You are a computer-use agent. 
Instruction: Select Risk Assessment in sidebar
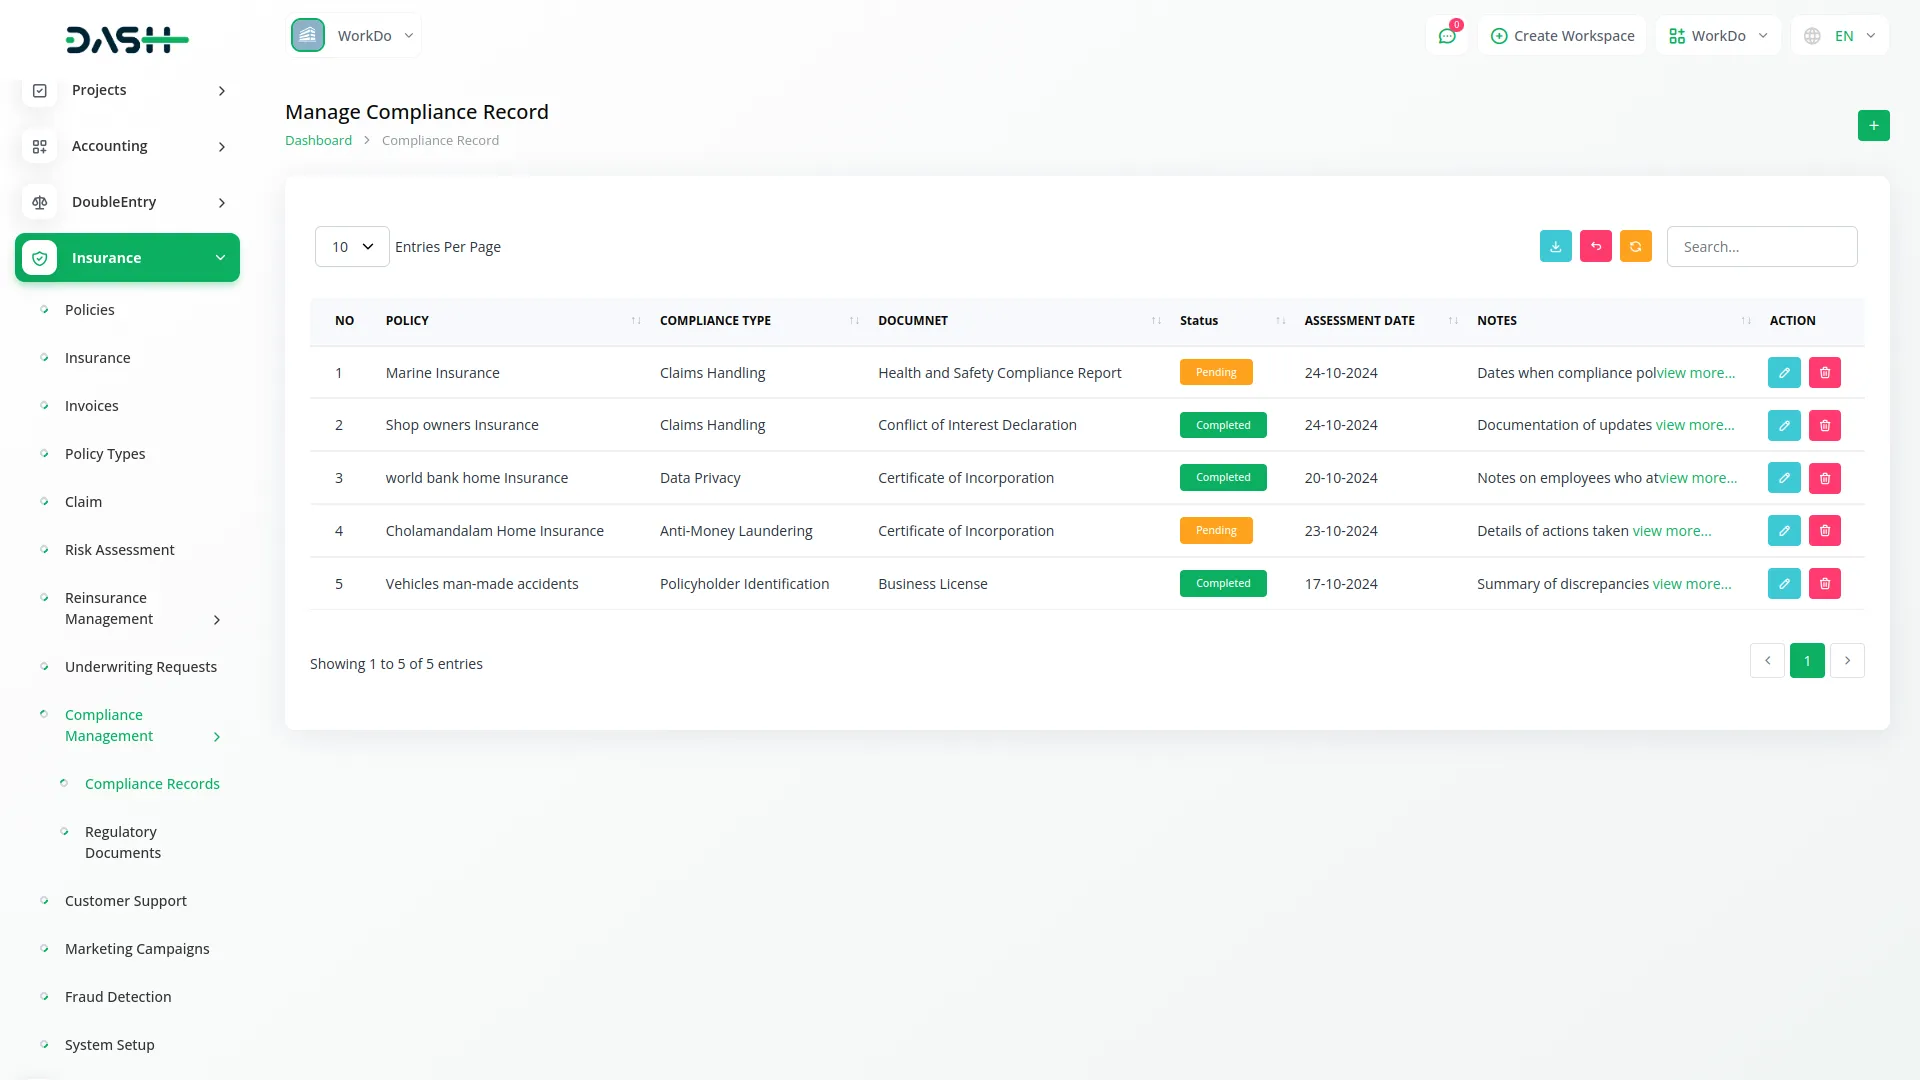119,549
